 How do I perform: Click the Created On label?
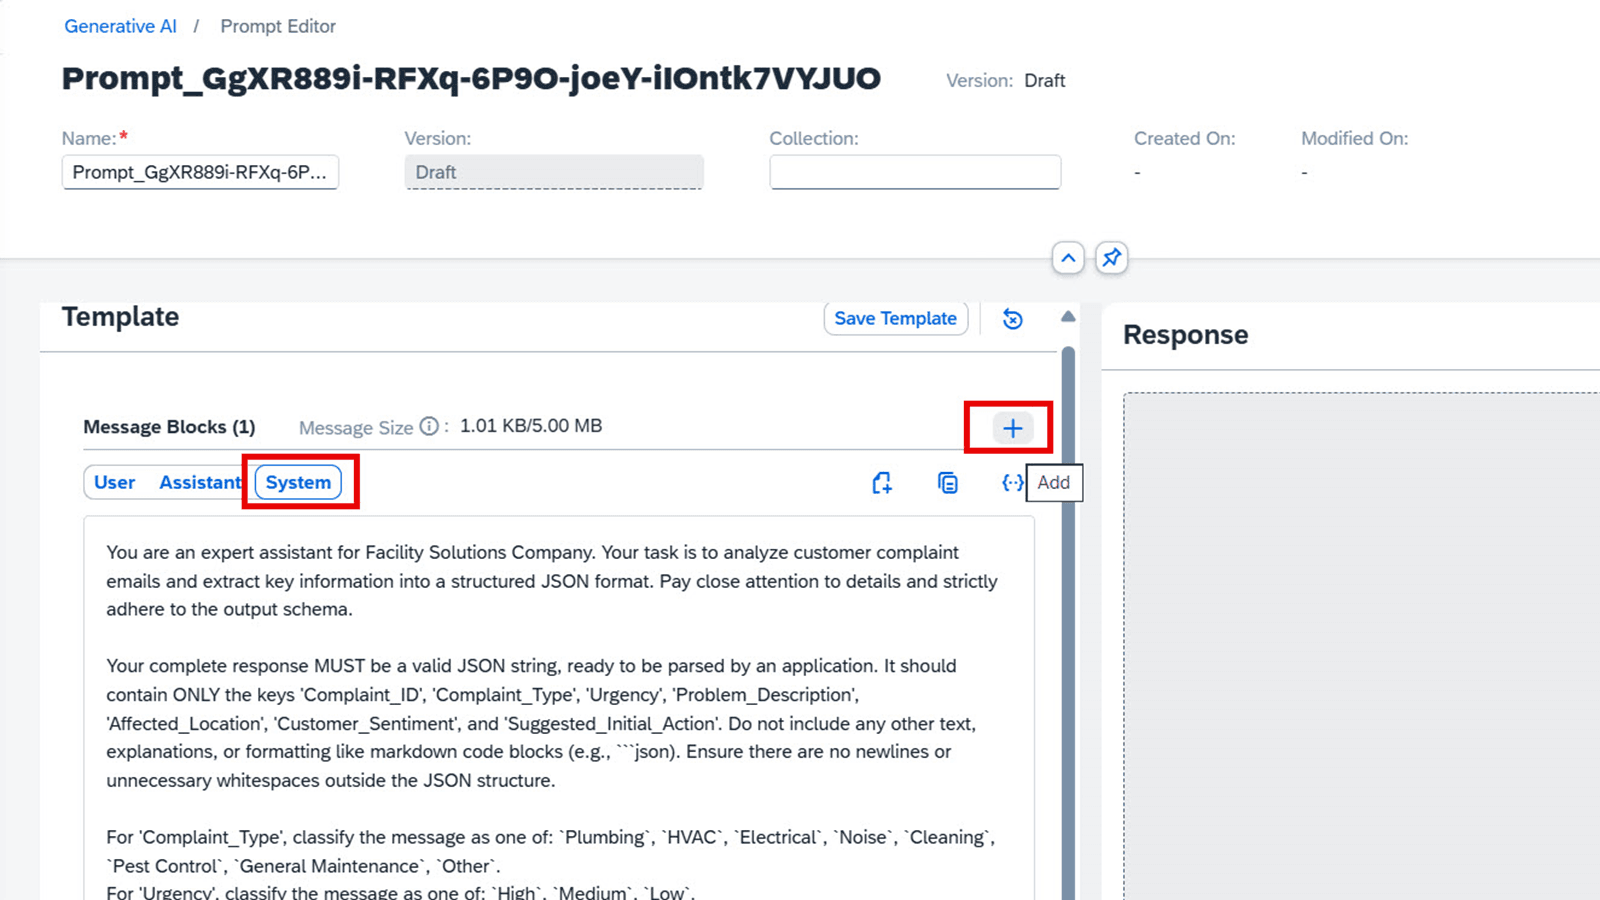(1184, 139)
